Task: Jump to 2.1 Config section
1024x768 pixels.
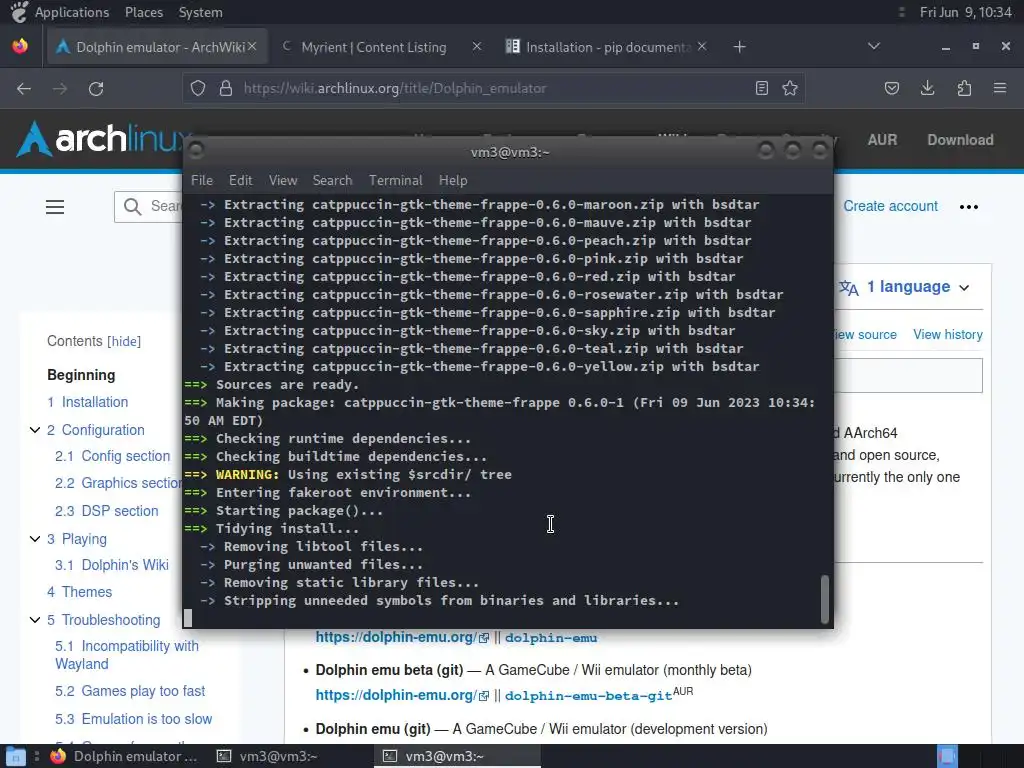Action: tap(112, 456)
